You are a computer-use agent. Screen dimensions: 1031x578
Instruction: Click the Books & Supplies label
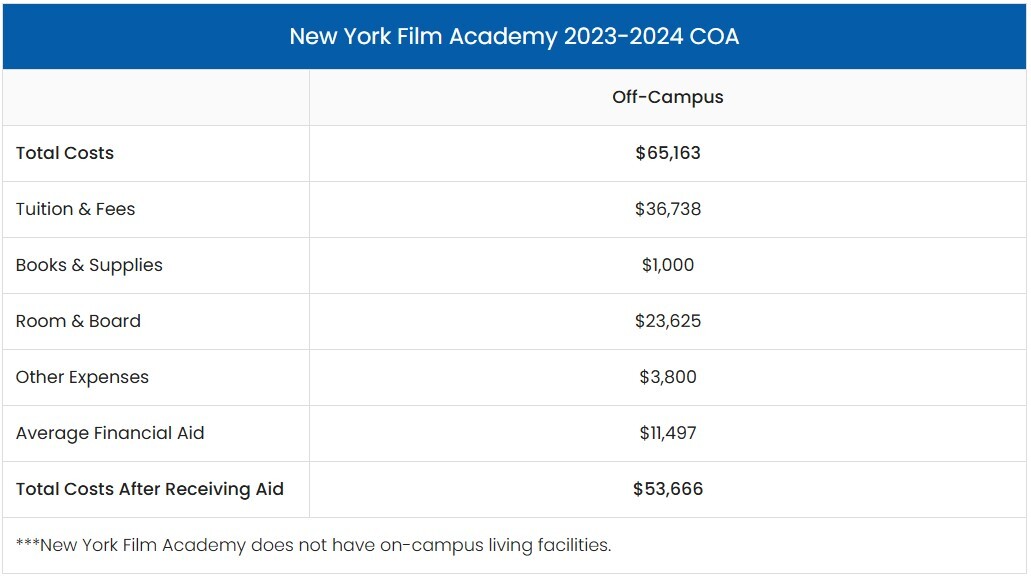point(89,265)
